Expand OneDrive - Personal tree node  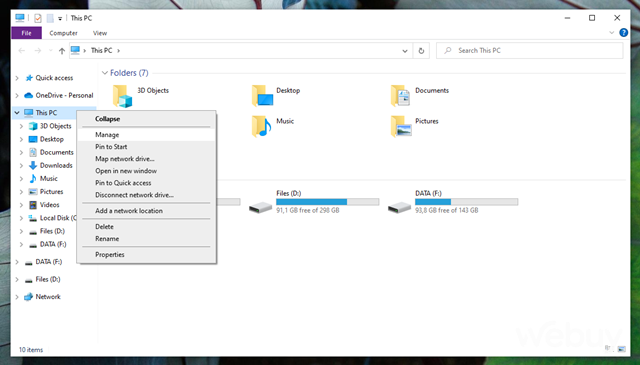pos(17,96)
